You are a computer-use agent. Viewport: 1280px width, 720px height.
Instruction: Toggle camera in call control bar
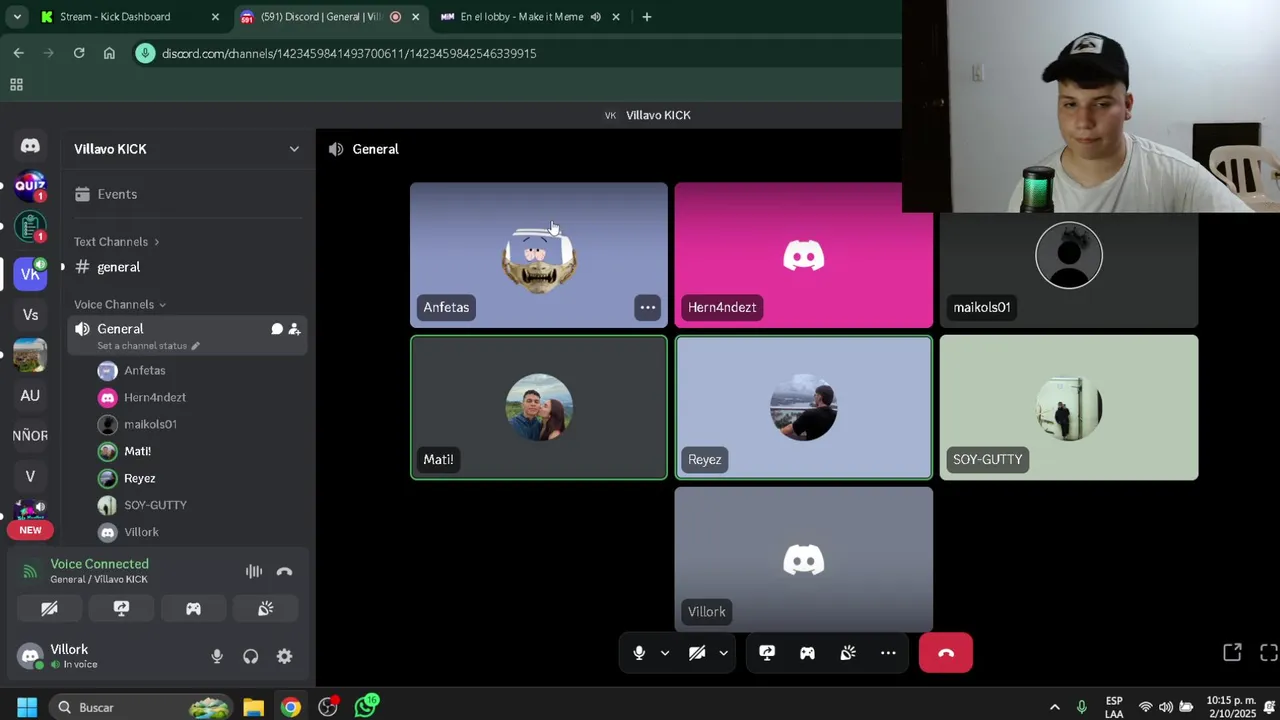pos(697,653)
